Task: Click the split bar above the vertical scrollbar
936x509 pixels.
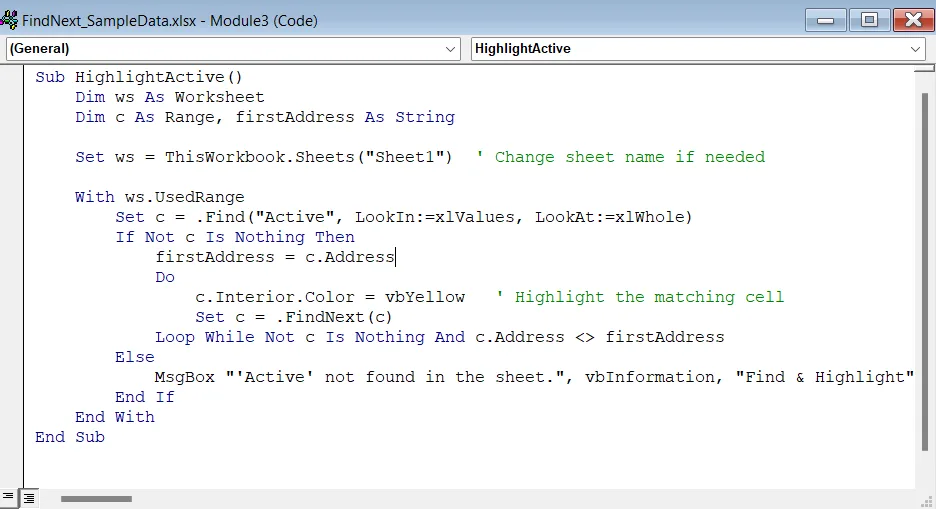Action: (x=925, y=69)
